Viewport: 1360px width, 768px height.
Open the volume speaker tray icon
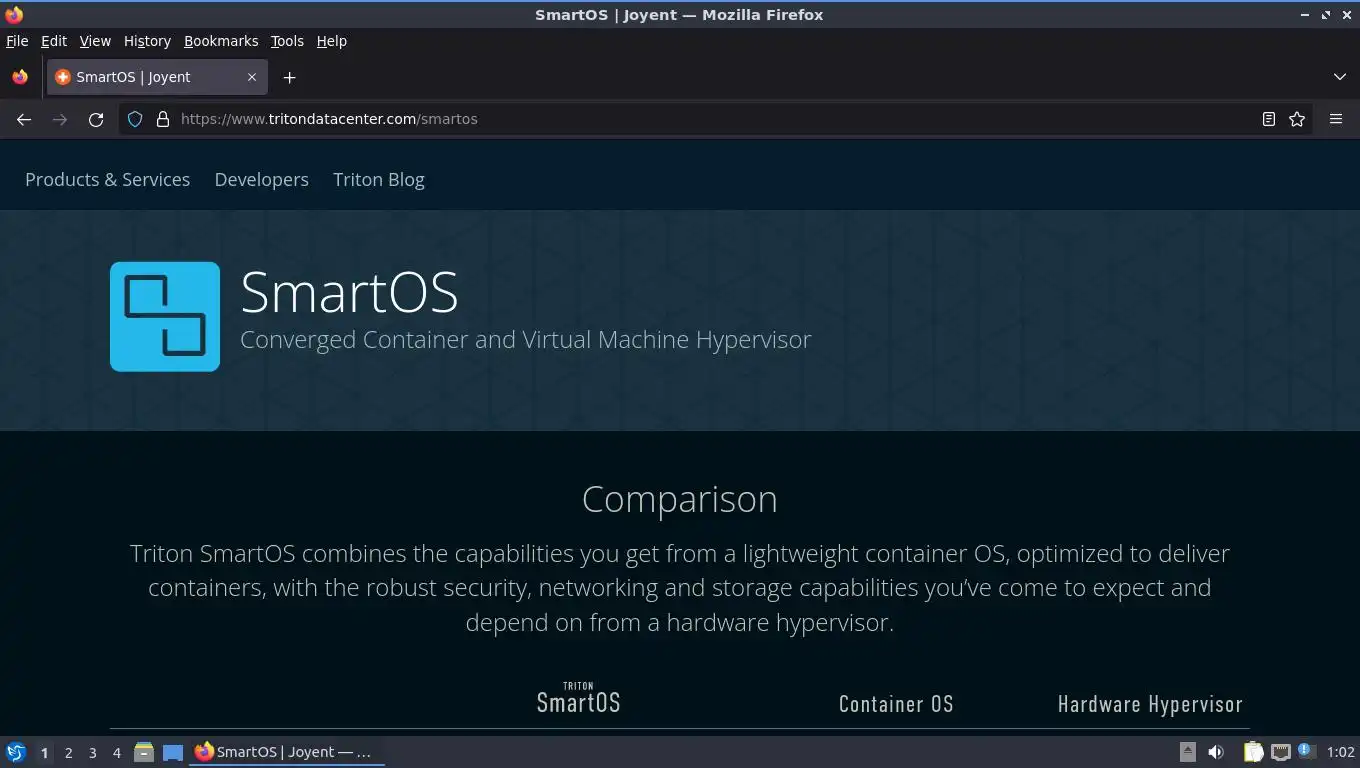coord(1216,752)
